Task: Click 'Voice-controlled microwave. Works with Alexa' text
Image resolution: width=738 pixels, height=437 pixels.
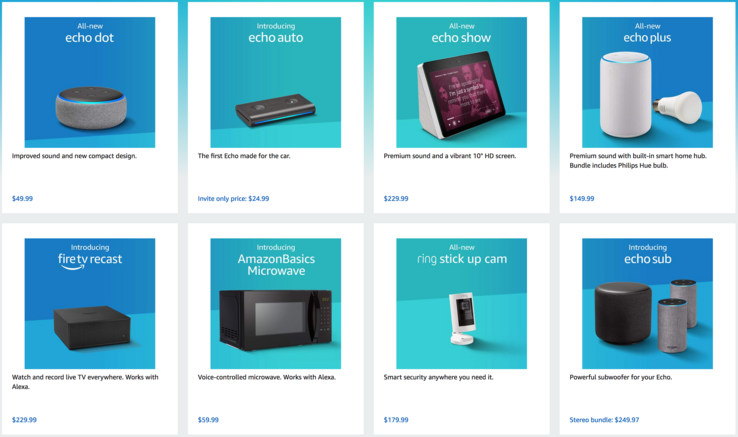Action: pyautogui.click(x=266, y=377)
